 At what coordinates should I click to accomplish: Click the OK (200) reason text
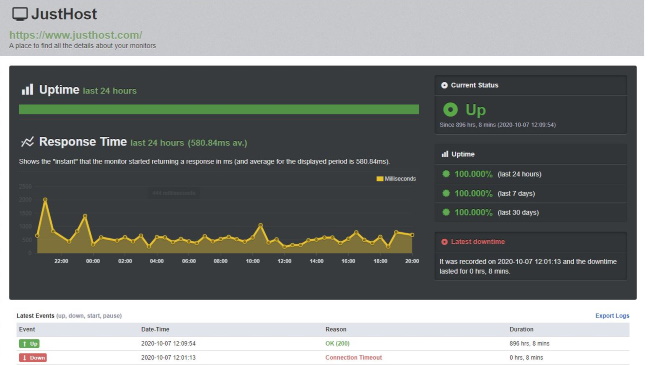(x=337, y=343)
